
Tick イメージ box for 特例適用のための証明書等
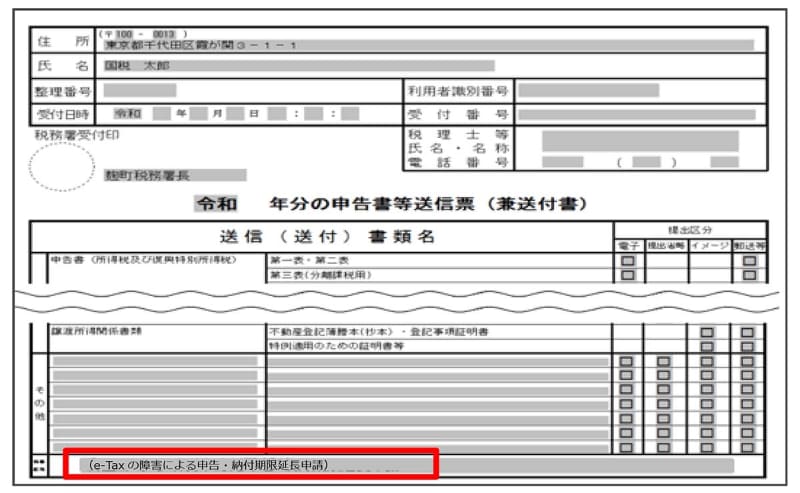[707, 347]
